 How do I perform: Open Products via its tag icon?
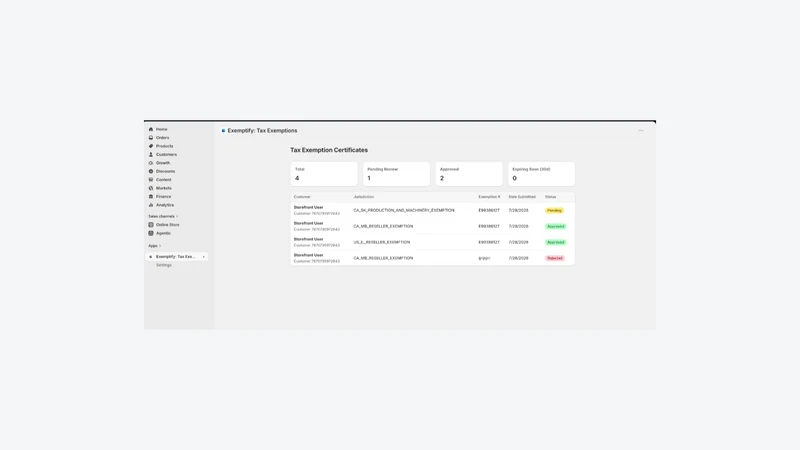[x=151, y=146]
